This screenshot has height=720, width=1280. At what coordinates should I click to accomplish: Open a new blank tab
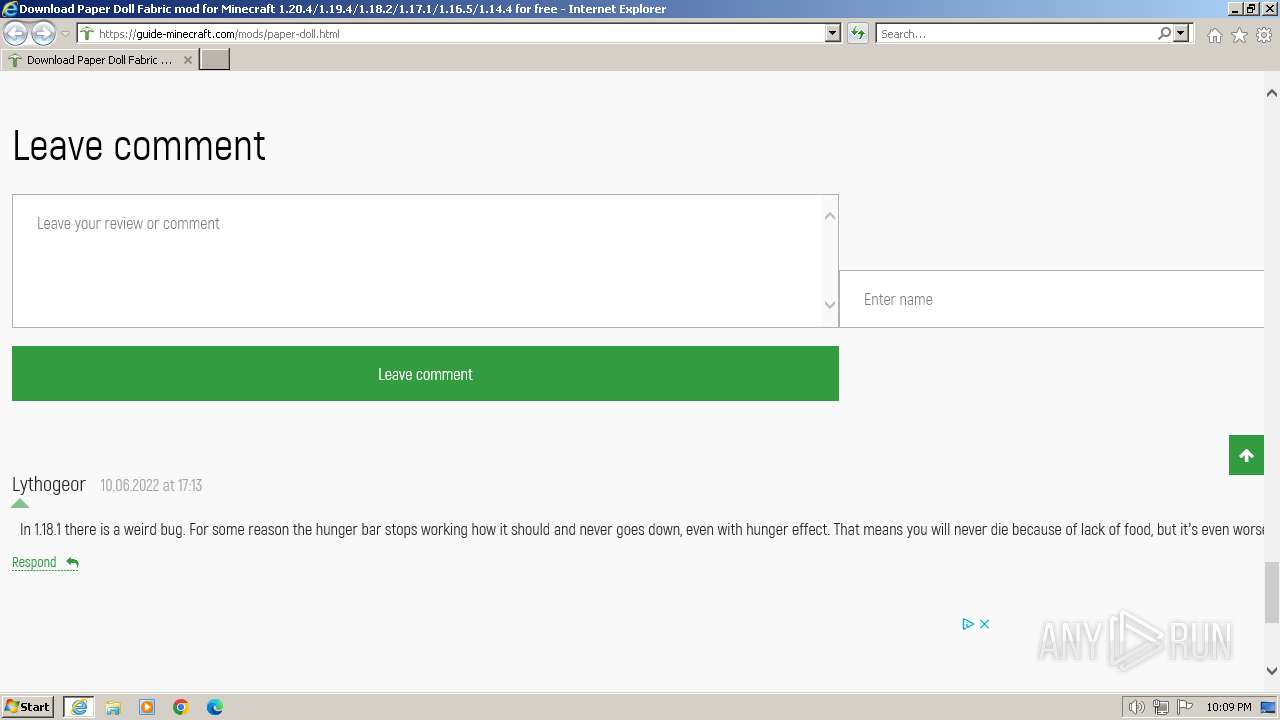(215, 60)
